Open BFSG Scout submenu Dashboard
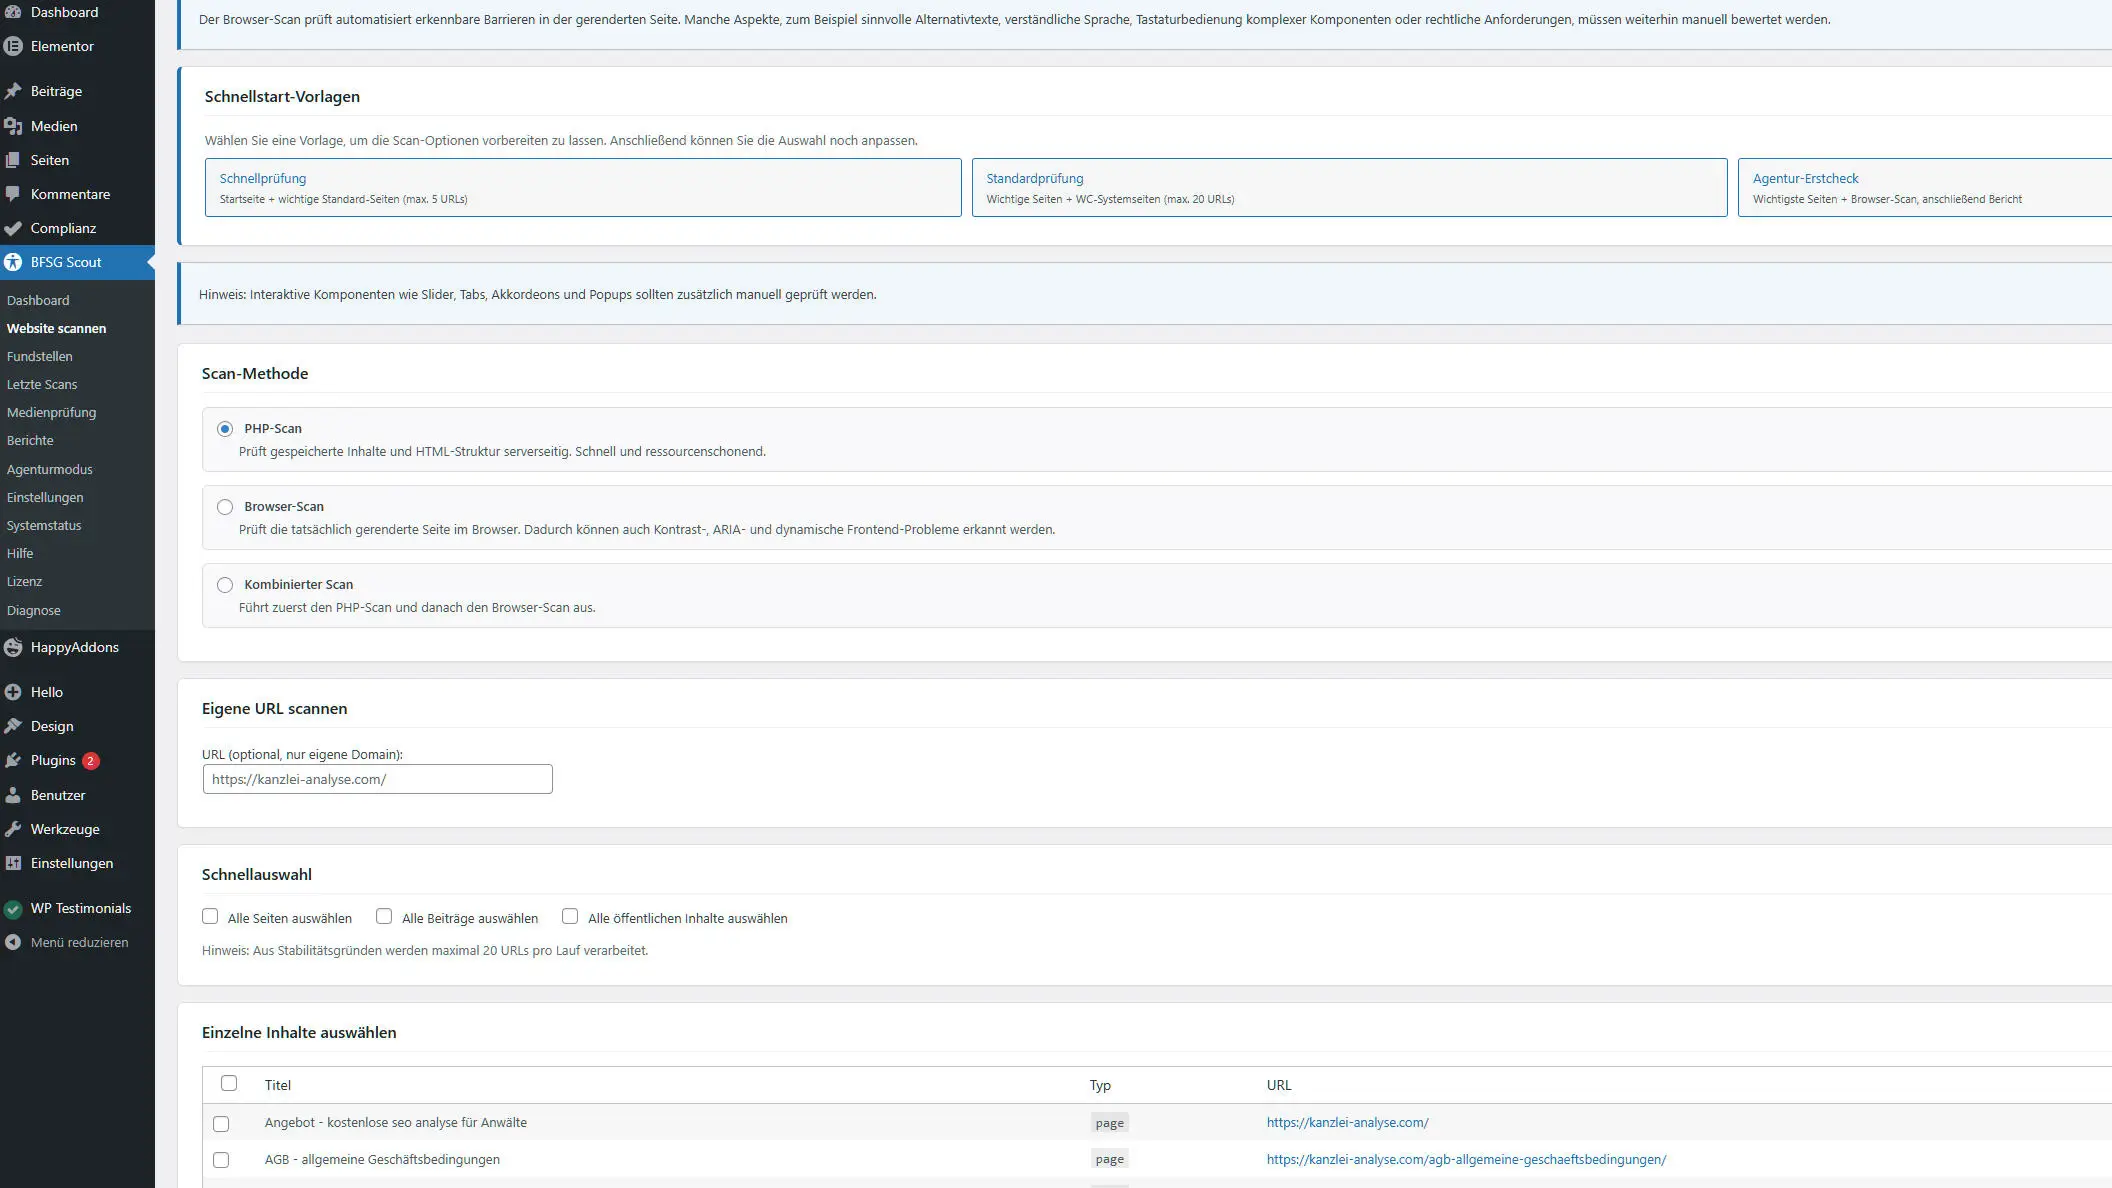The width and height of the screenshot is (2112, 1188). (38, 300)
